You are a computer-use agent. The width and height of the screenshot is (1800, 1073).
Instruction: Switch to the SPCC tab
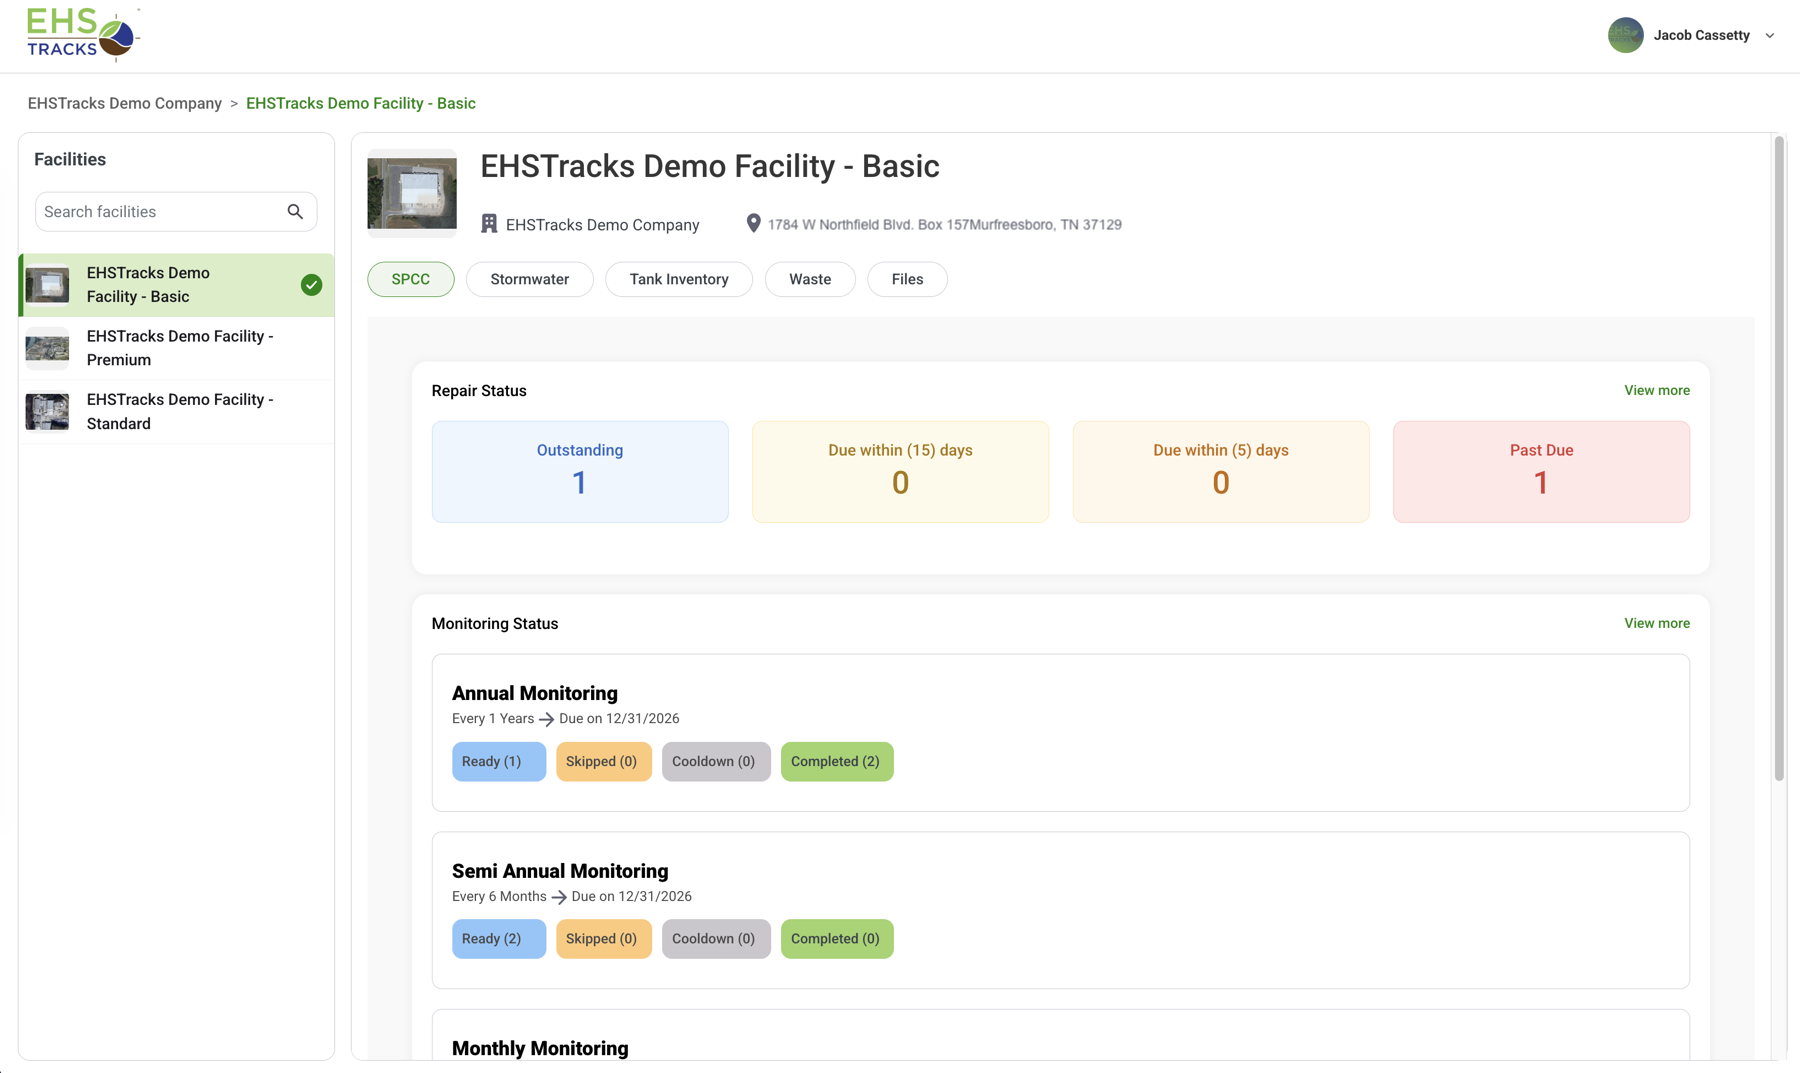pos(411,279)
